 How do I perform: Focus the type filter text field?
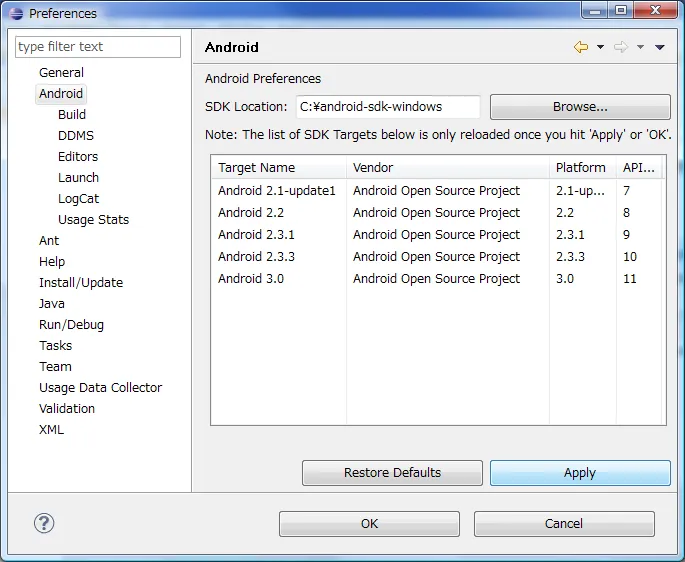point(98,47)
